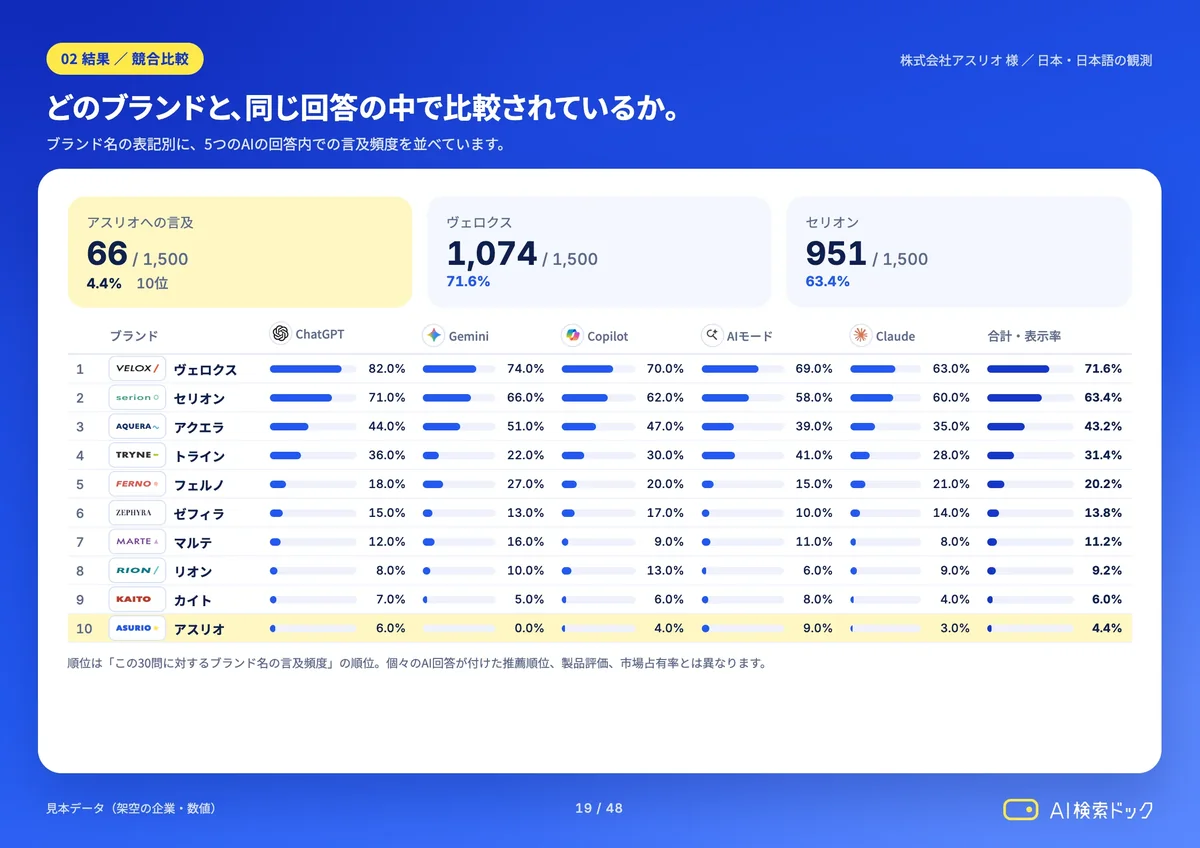
Task: Click セリオン total bar at 63.4%
Action: click(1030, 398)
